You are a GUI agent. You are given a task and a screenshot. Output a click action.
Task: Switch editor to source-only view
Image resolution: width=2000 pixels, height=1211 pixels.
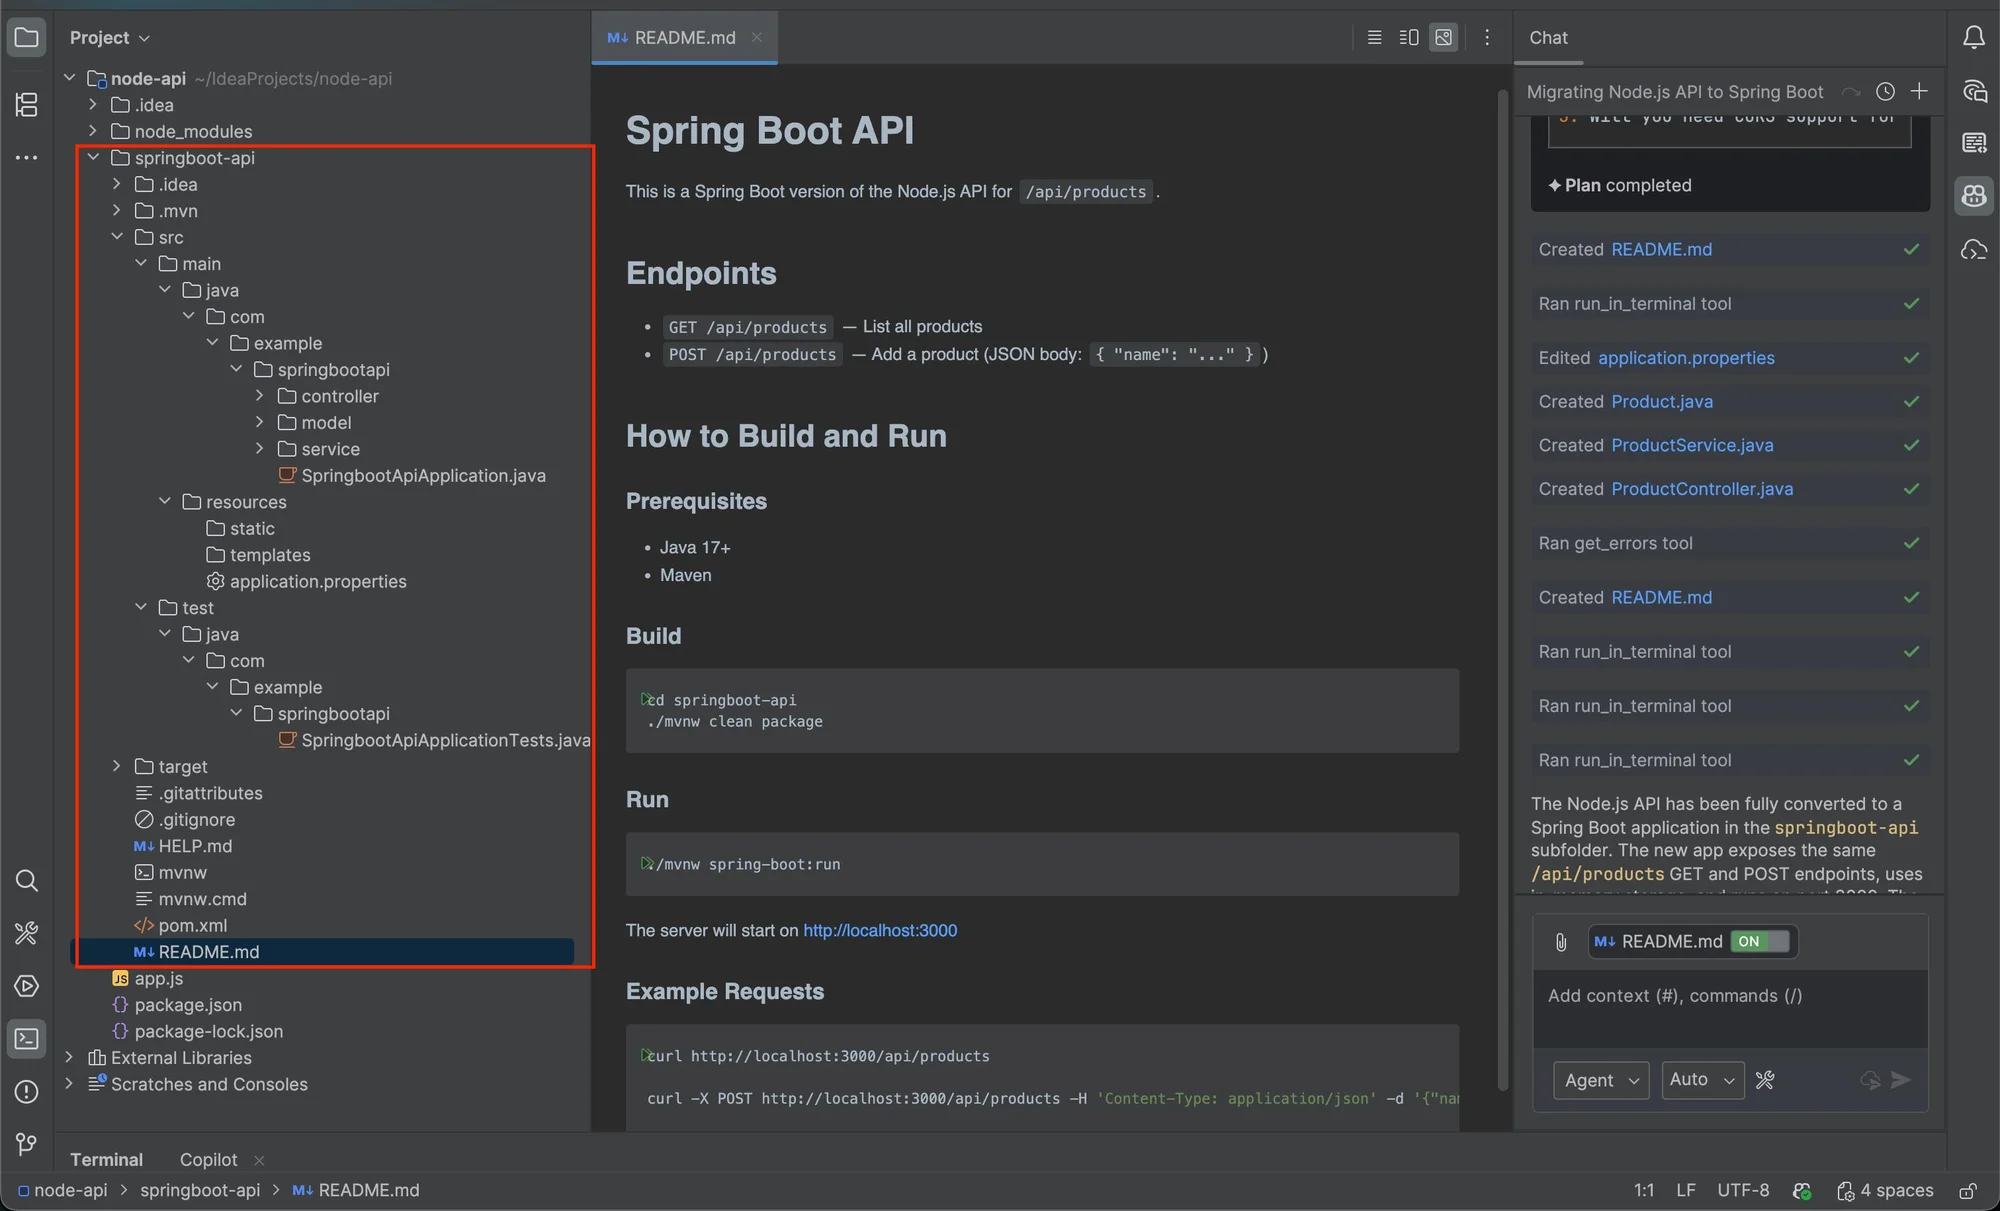click(x=1374, y=37)
